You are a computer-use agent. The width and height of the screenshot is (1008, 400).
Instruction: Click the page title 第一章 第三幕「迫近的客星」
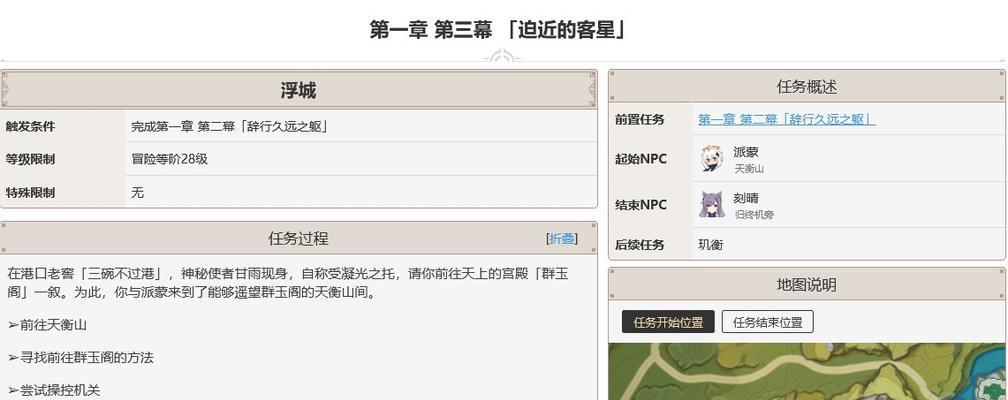pos(498,30)
